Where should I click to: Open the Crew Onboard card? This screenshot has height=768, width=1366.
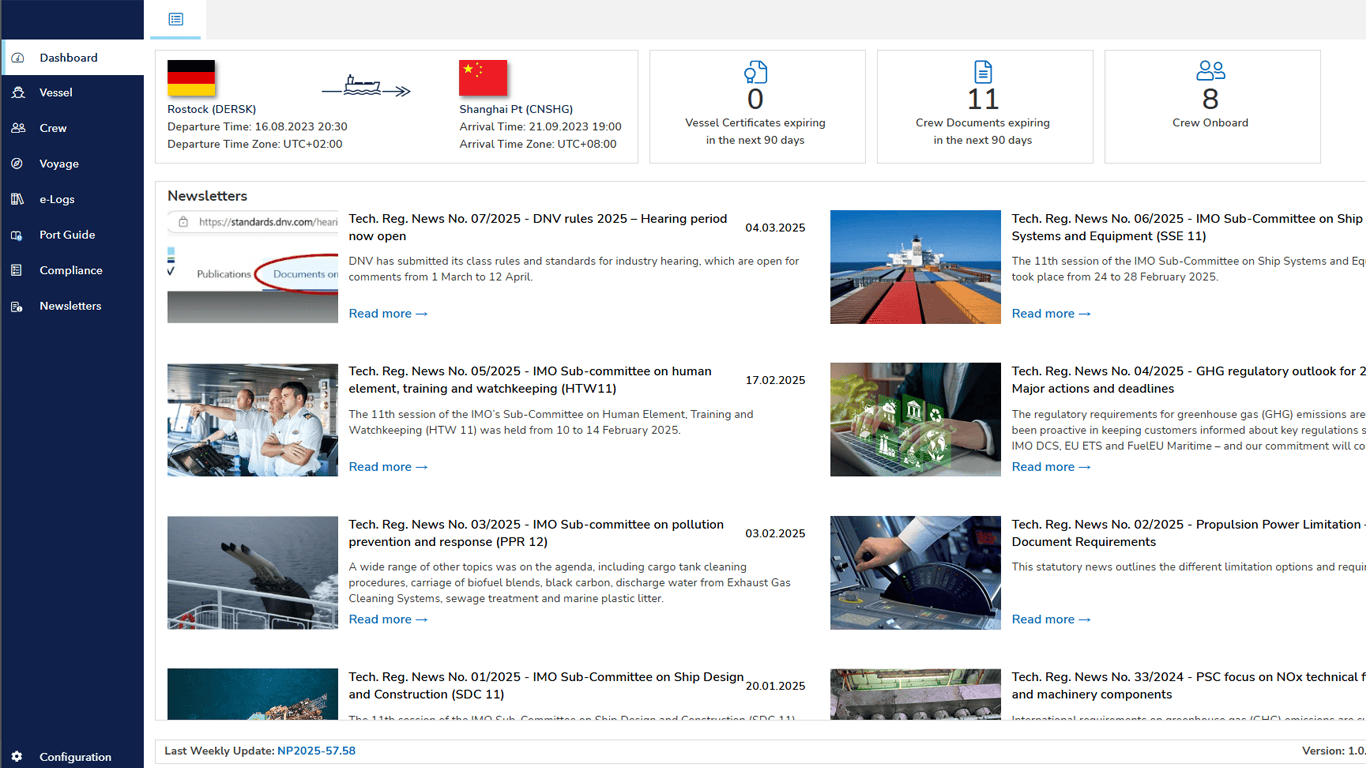click(x=1211, y=107)
